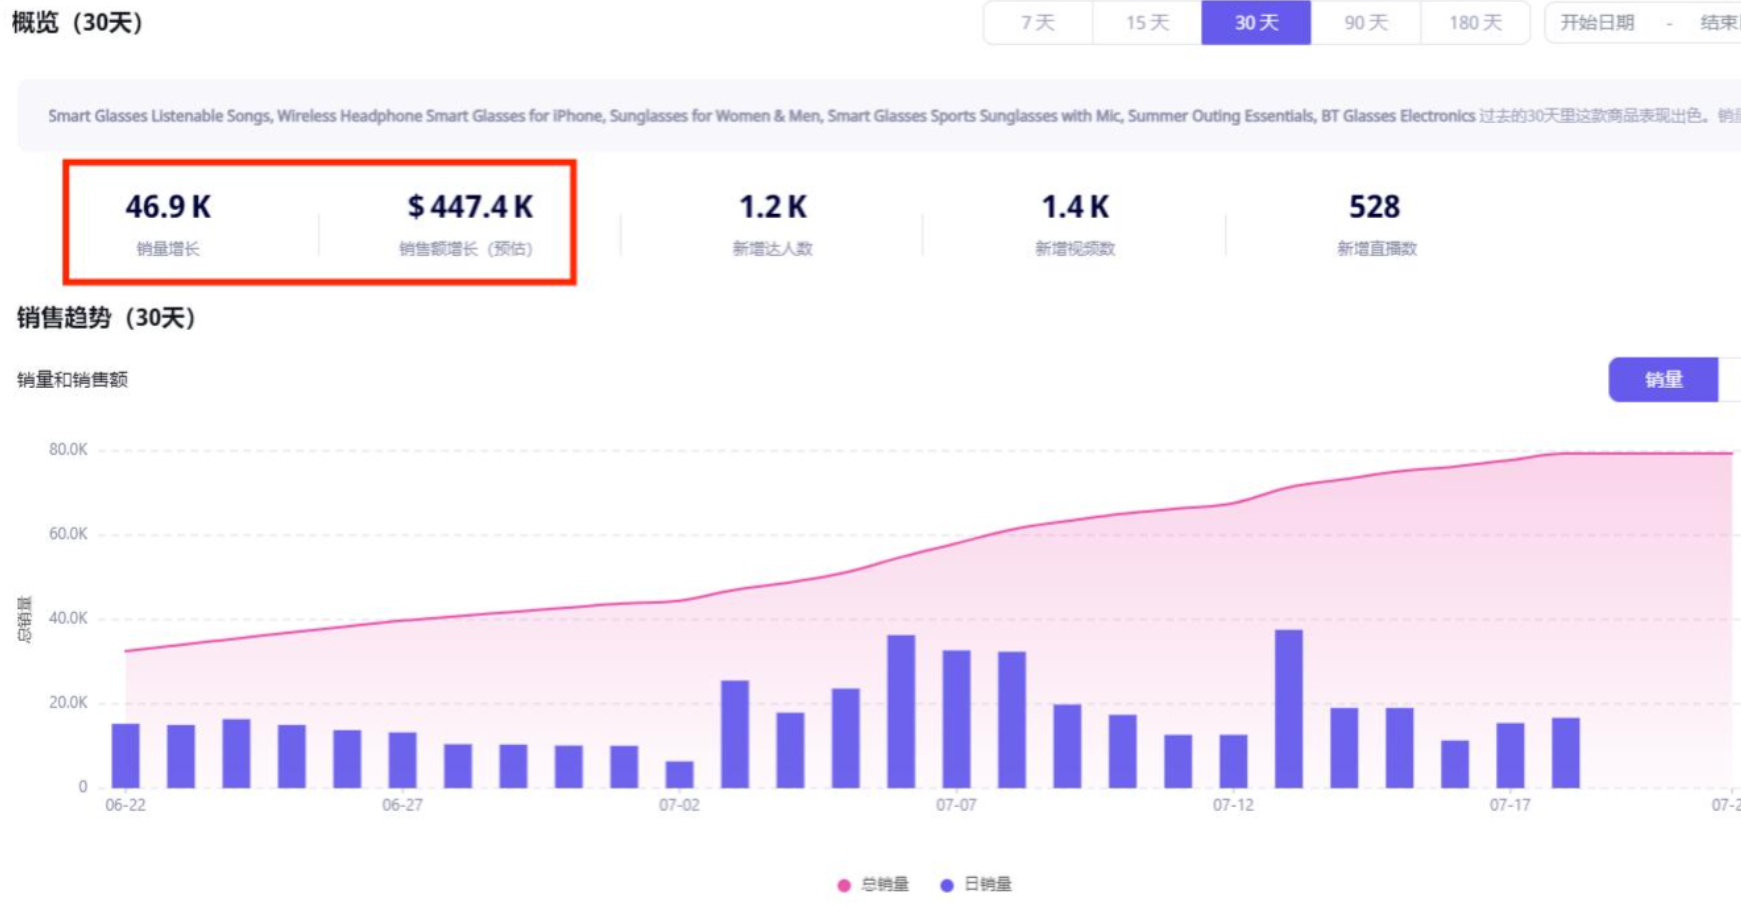
Task: Select the 30天 time range tab
Action: [1256, 22]
